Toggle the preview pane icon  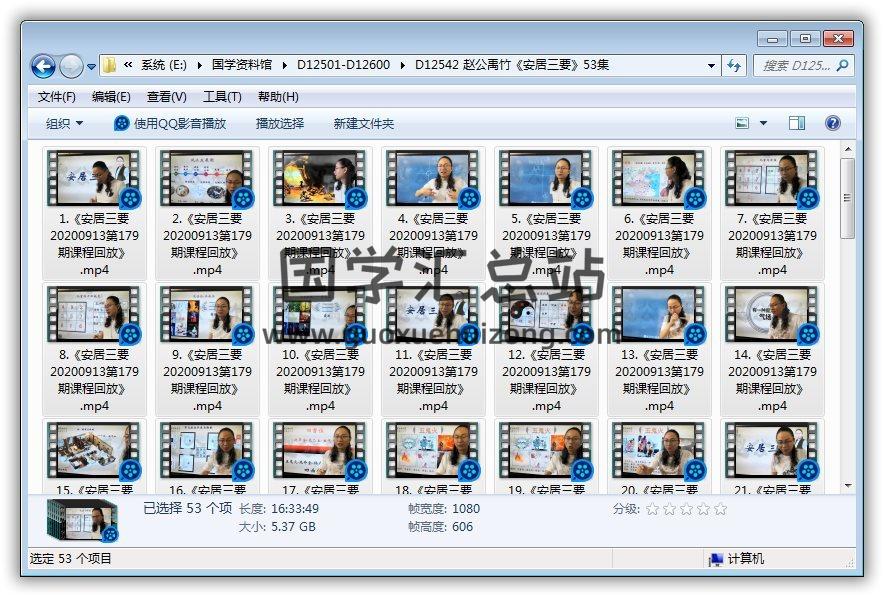796,123
